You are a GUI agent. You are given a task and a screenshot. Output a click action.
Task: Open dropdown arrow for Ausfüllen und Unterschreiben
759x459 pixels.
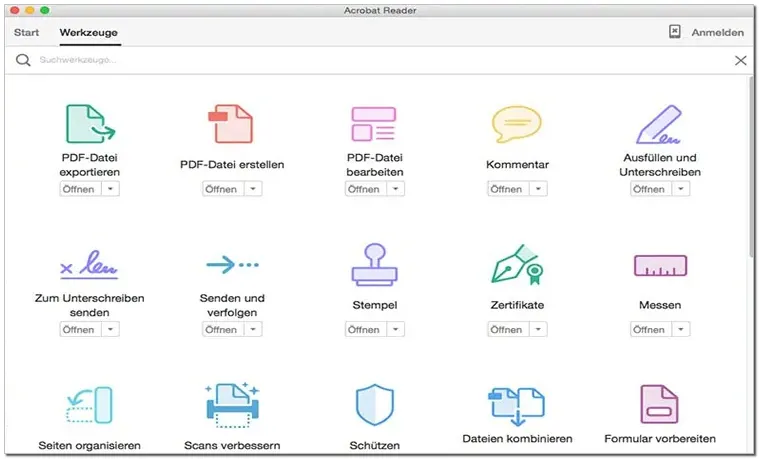(681, 189)
